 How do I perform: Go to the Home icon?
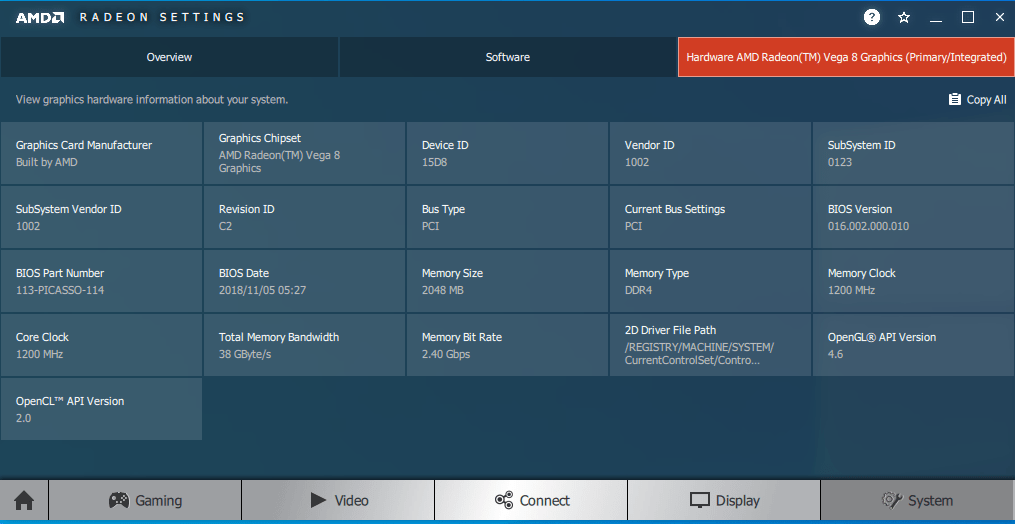pos(24,500)
